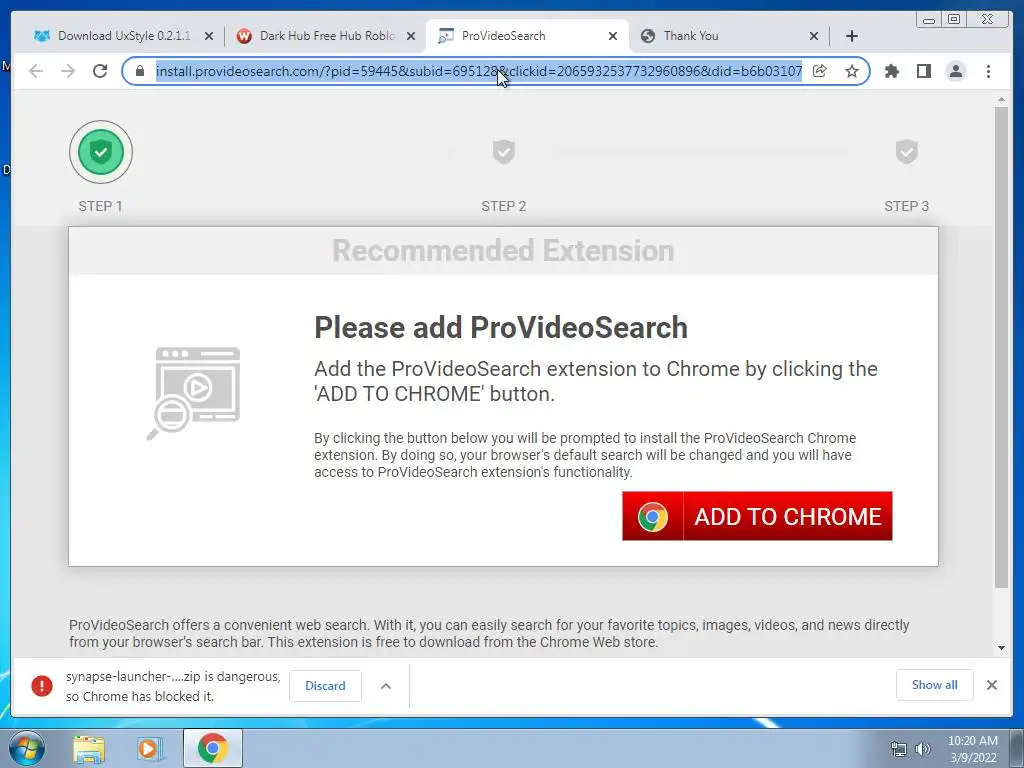Click the Step 2 shield icon
Viewport: 1024px width, 768px height.
click(x=504, y=152)
